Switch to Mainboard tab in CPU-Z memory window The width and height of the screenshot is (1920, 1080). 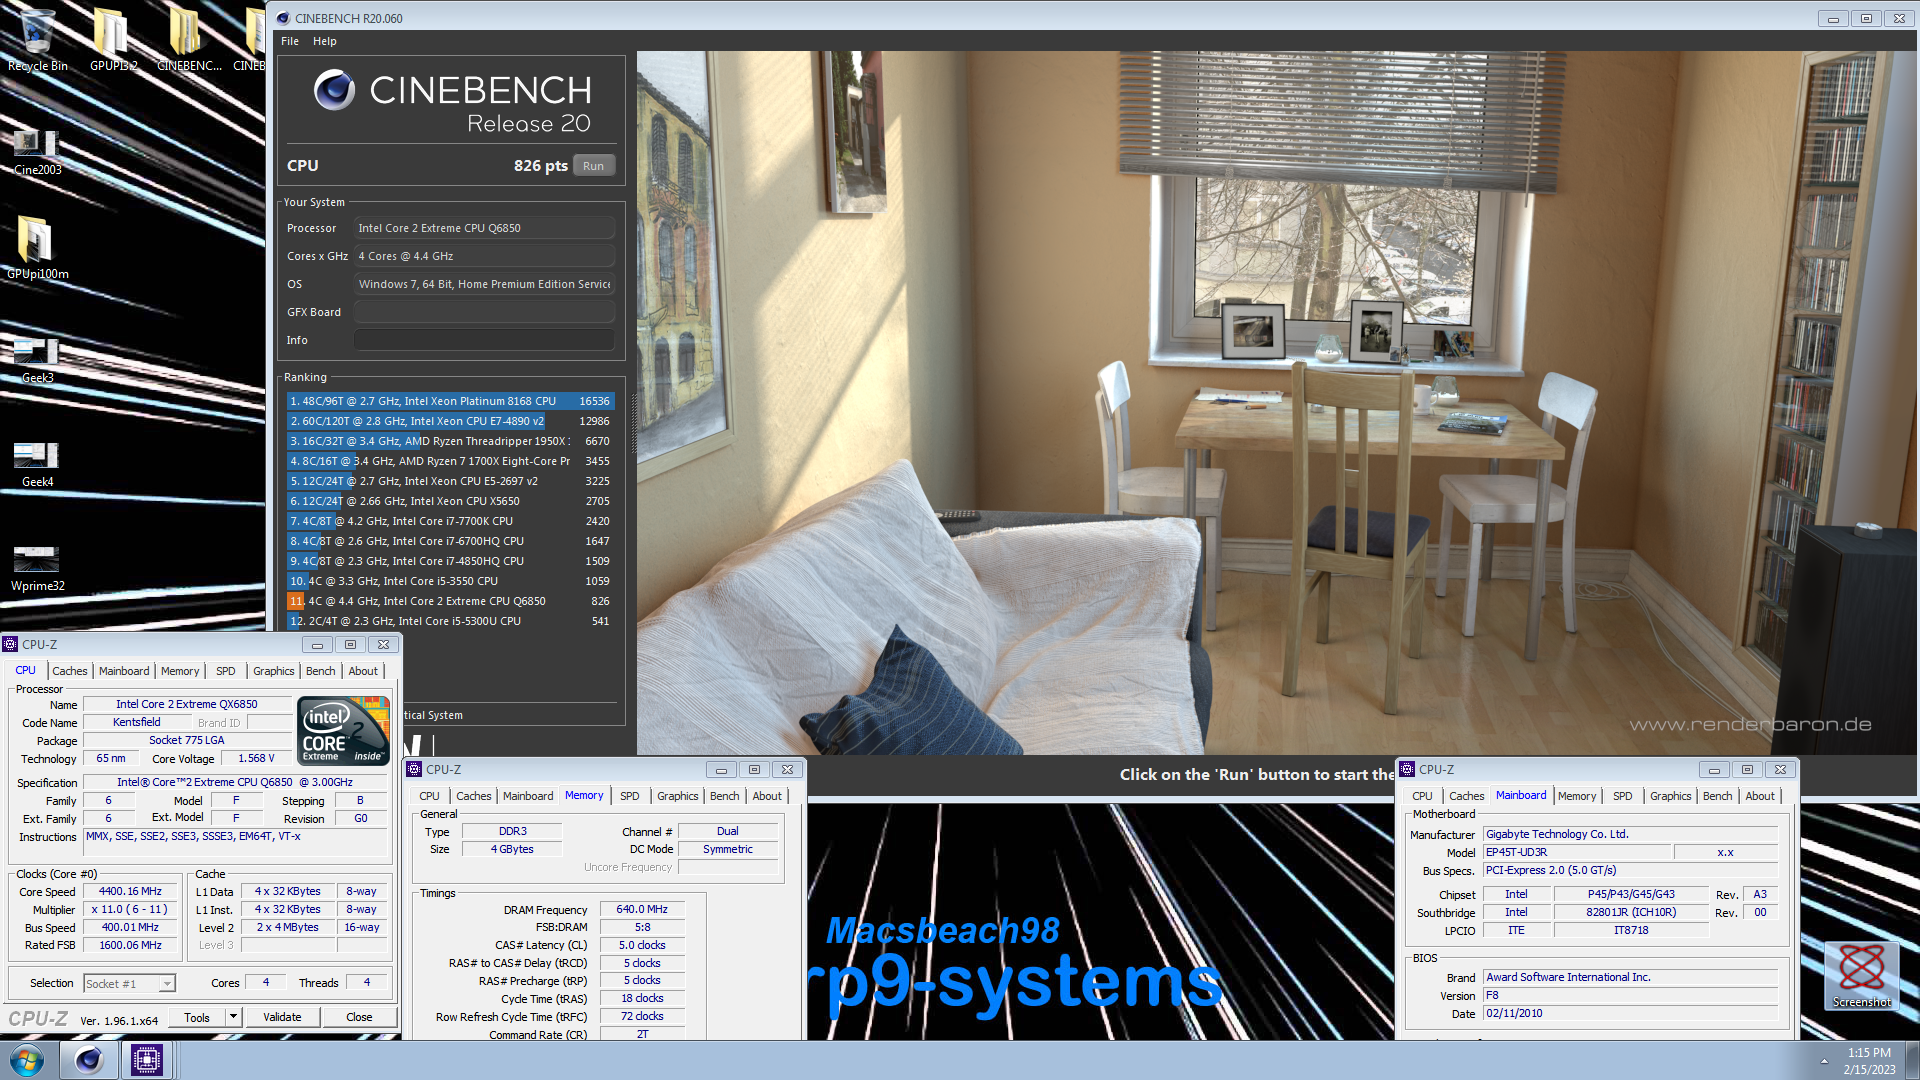tap(528, 796)
